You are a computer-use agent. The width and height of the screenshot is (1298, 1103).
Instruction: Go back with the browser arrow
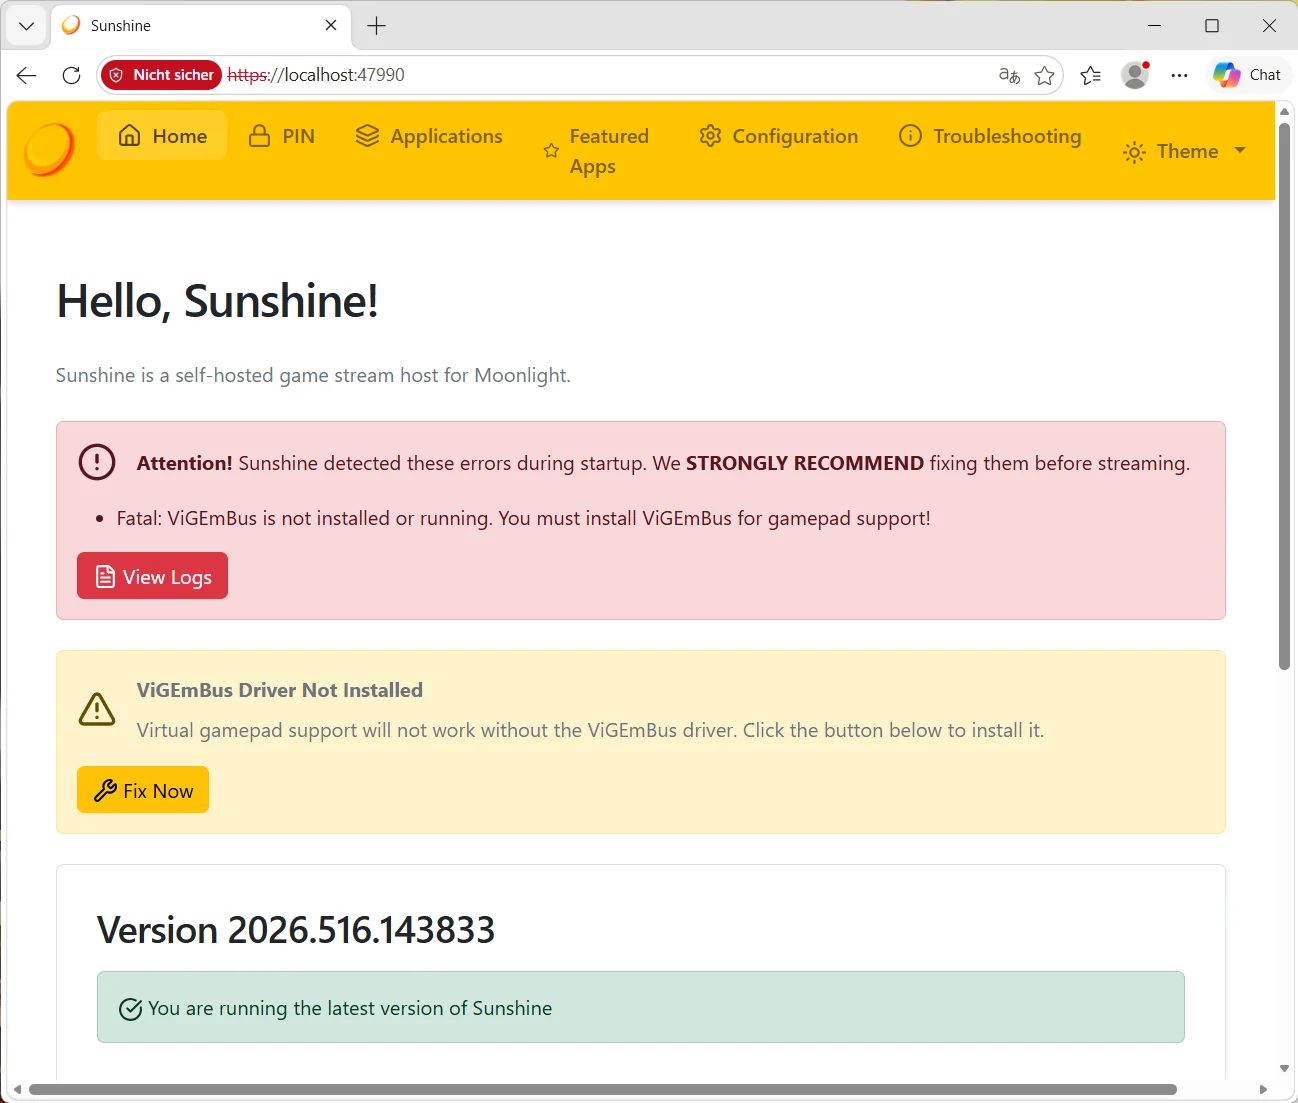point(27,75)
